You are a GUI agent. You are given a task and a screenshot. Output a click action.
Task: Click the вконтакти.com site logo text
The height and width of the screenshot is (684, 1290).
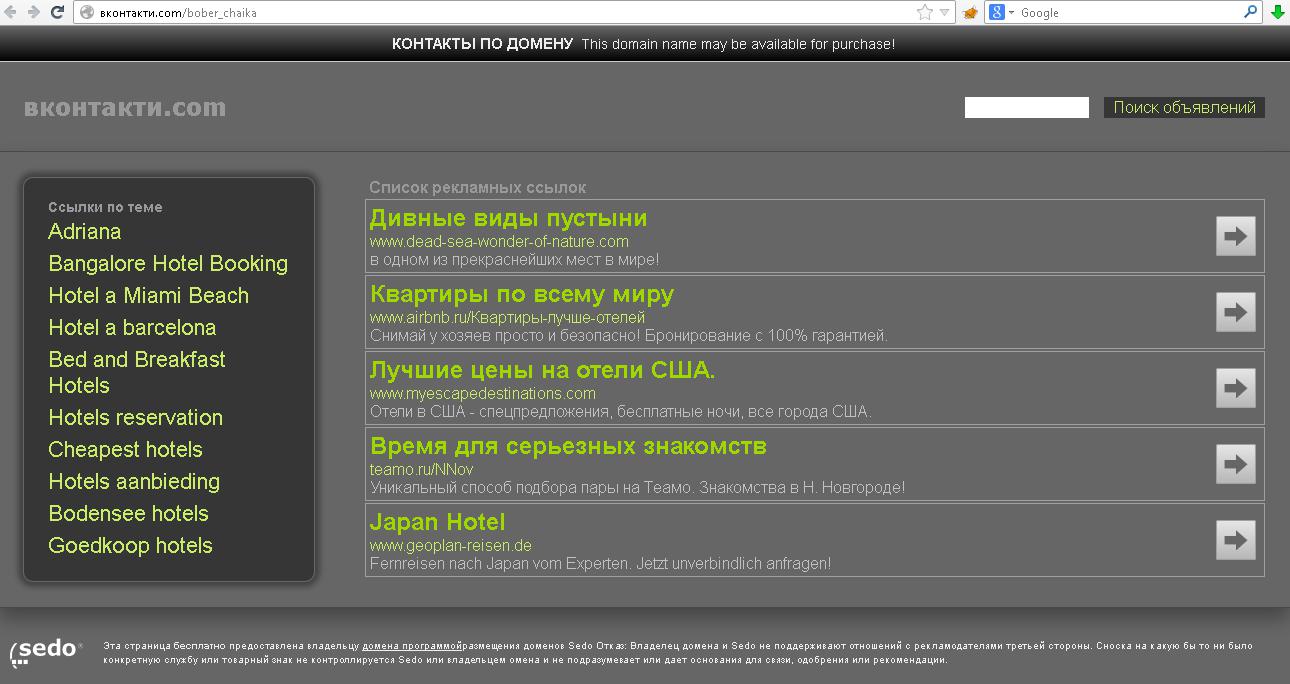click(125, 107)
